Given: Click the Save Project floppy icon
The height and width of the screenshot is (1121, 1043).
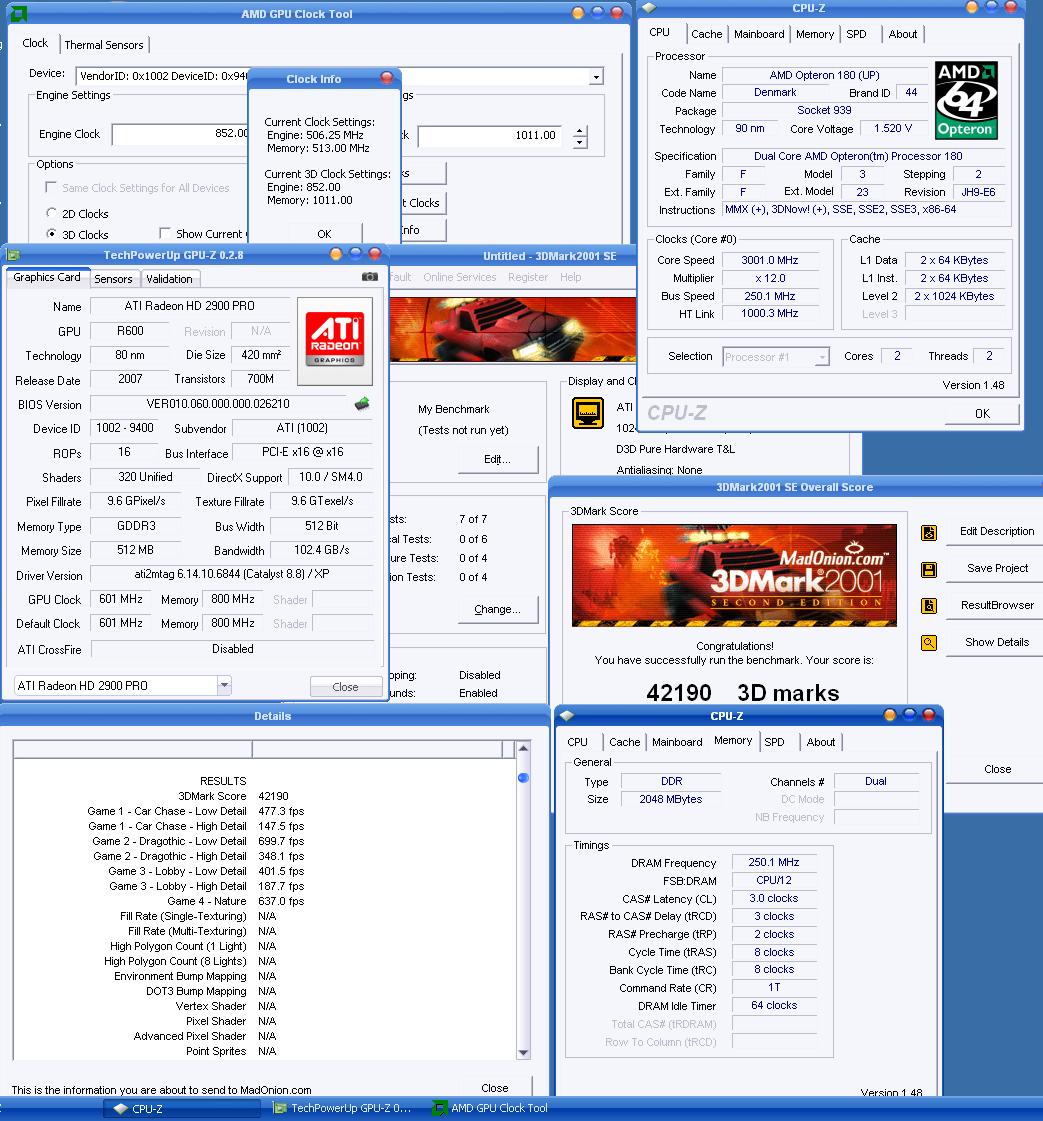Looking at the screenshot, I should pos(929,570).
